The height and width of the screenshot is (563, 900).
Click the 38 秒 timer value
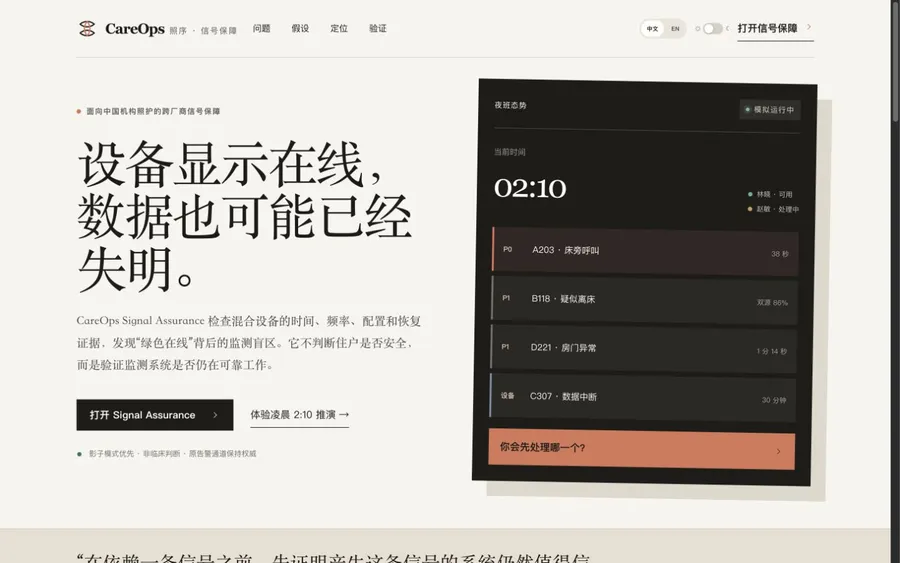(x=779, y=254)
